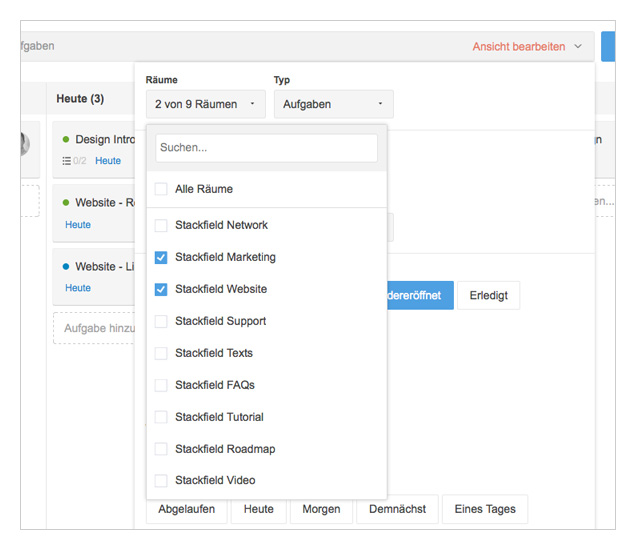Check the Stackfield Video room
The image size is (636, 550).
pos(161,481)
